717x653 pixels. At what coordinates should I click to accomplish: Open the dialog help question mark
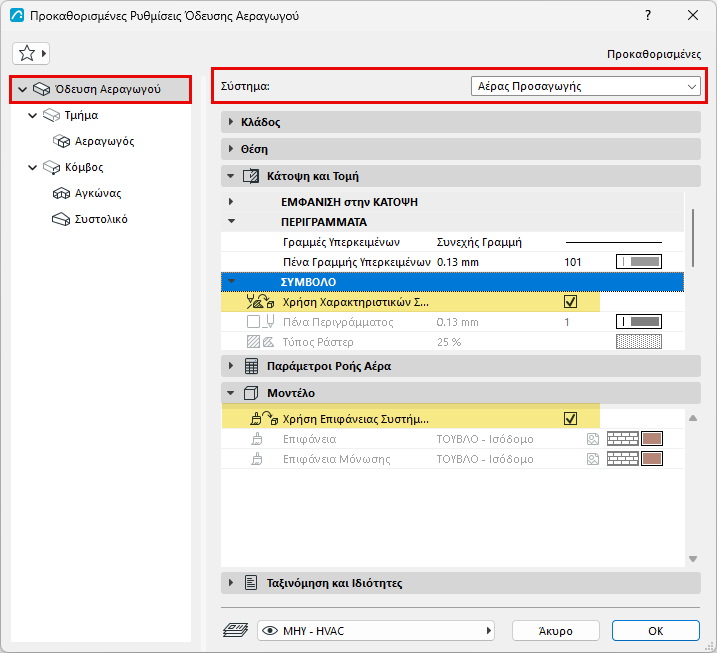(648, 16)
